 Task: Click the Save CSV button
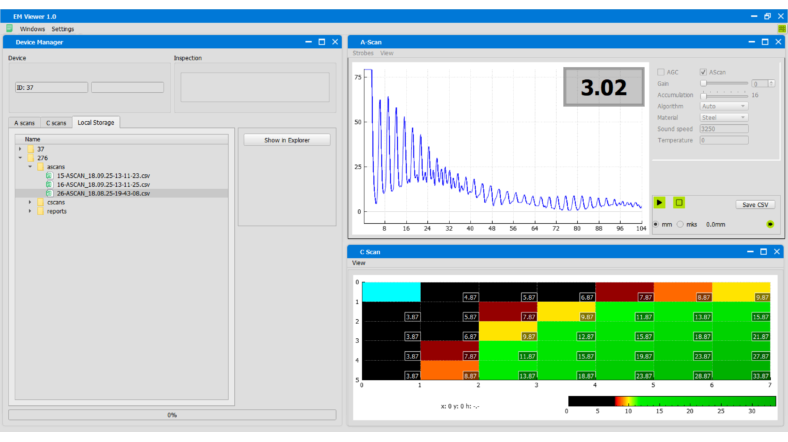[x=755, y=204]
